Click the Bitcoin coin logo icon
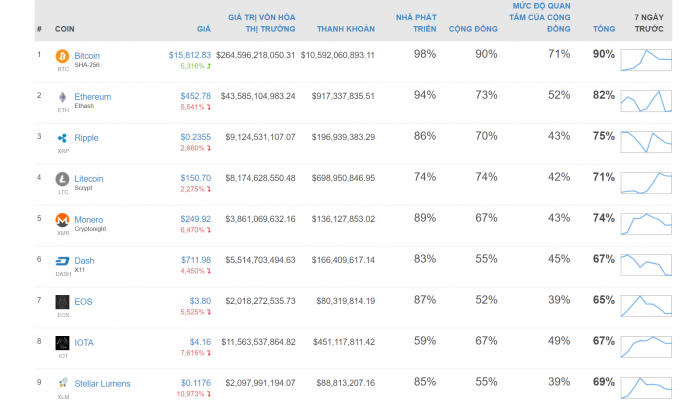680x412 pixels. (62, 56)
